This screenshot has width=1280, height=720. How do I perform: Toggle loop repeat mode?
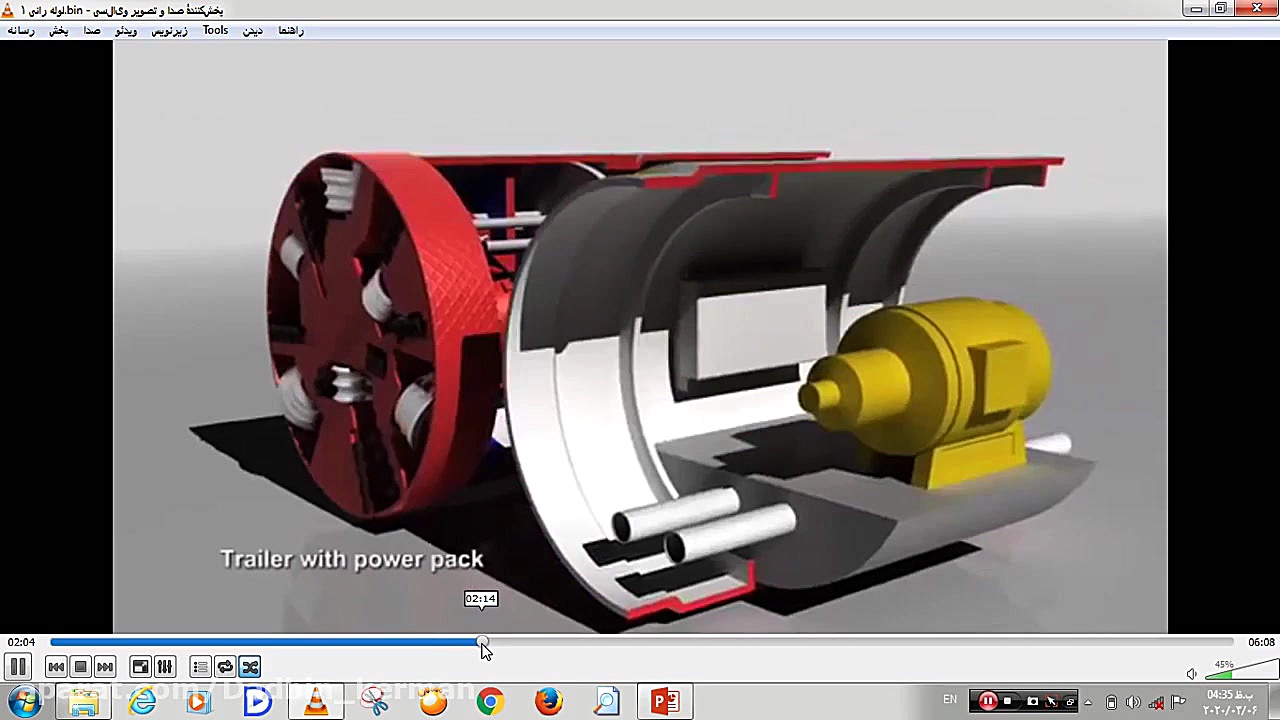(225, 667)
